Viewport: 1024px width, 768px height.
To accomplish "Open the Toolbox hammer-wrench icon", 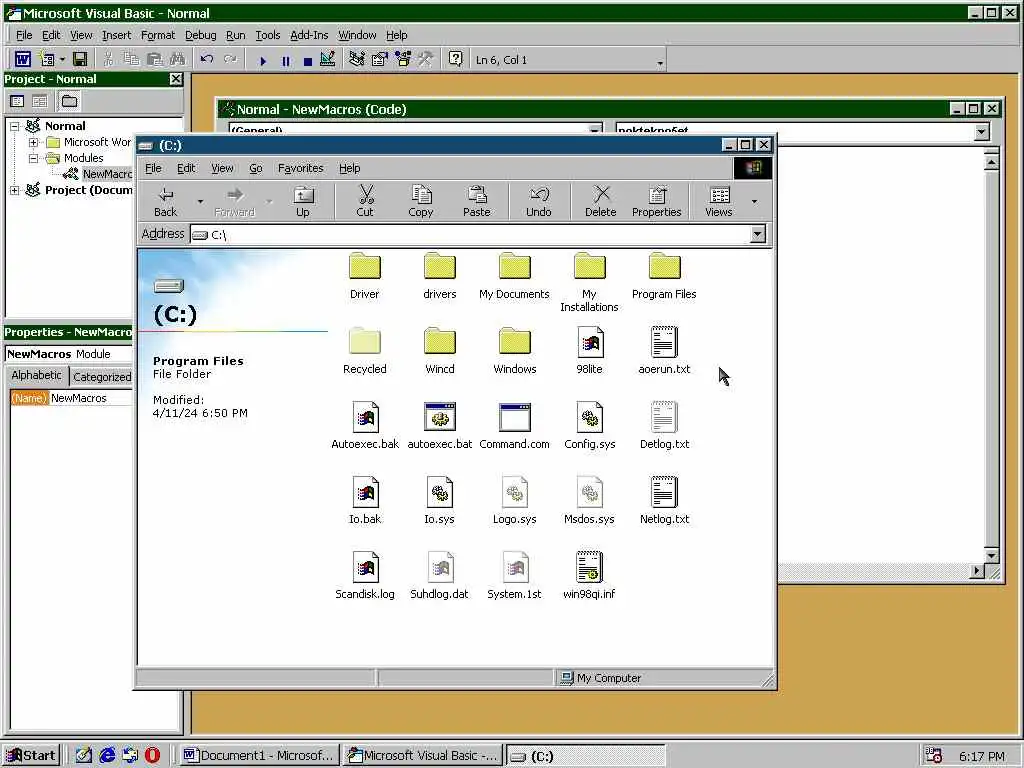I will 426,59.
